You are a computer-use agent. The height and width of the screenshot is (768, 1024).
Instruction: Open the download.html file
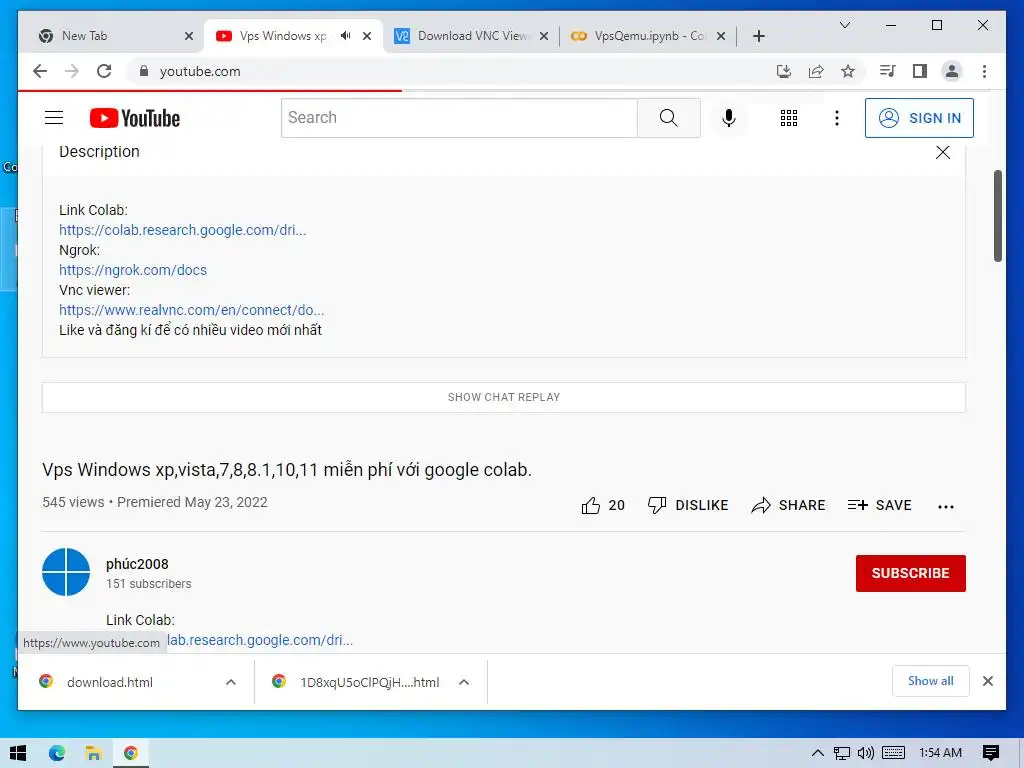110,682
